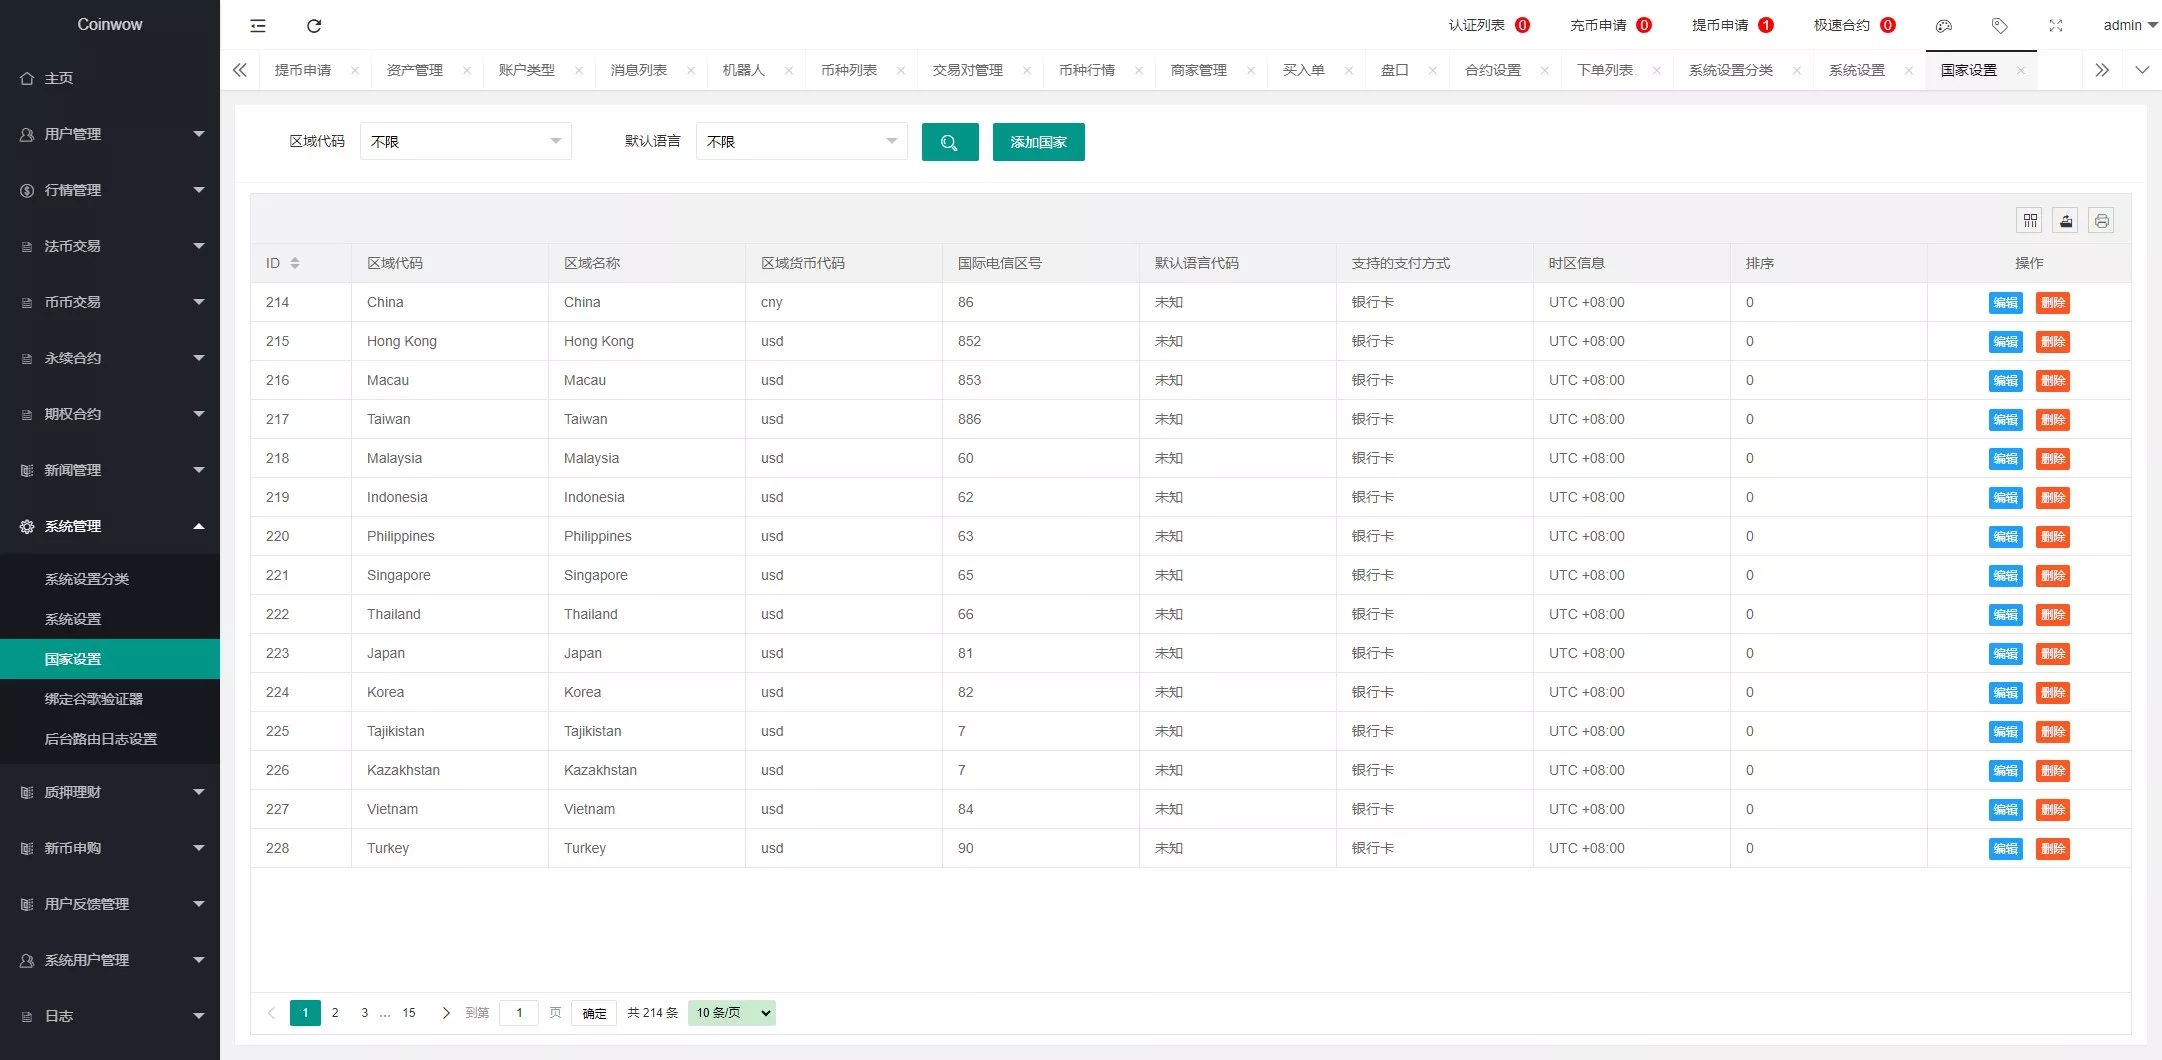Viewport: 2162px width, 1060px height.
Task: Click the sidebar collapse menu icon
Action: (x=258, y=26)
